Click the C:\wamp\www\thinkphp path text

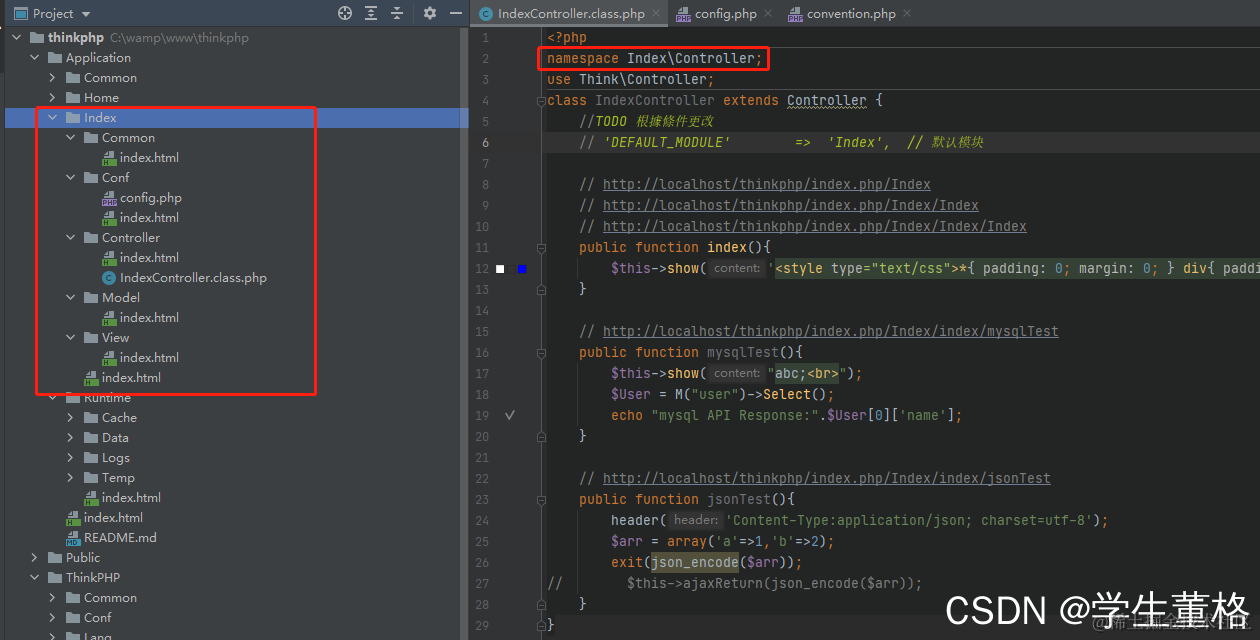(179, 38)
